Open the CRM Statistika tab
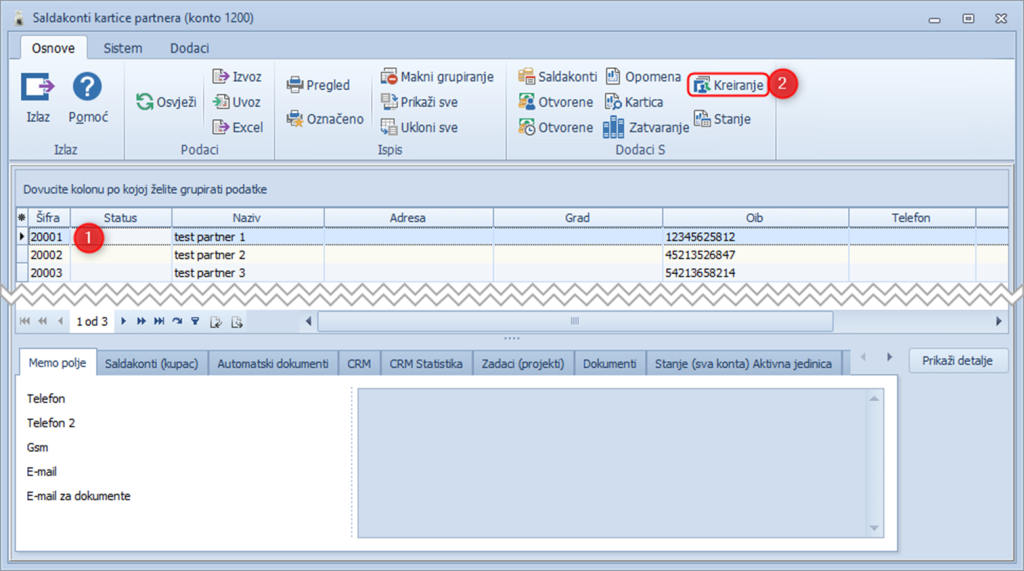This screenshot has height=571, width=1024. point(426,363)
